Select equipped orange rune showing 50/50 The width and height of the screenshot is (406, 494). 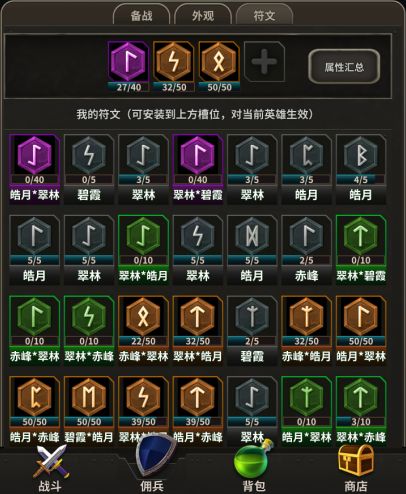point(219,66)
